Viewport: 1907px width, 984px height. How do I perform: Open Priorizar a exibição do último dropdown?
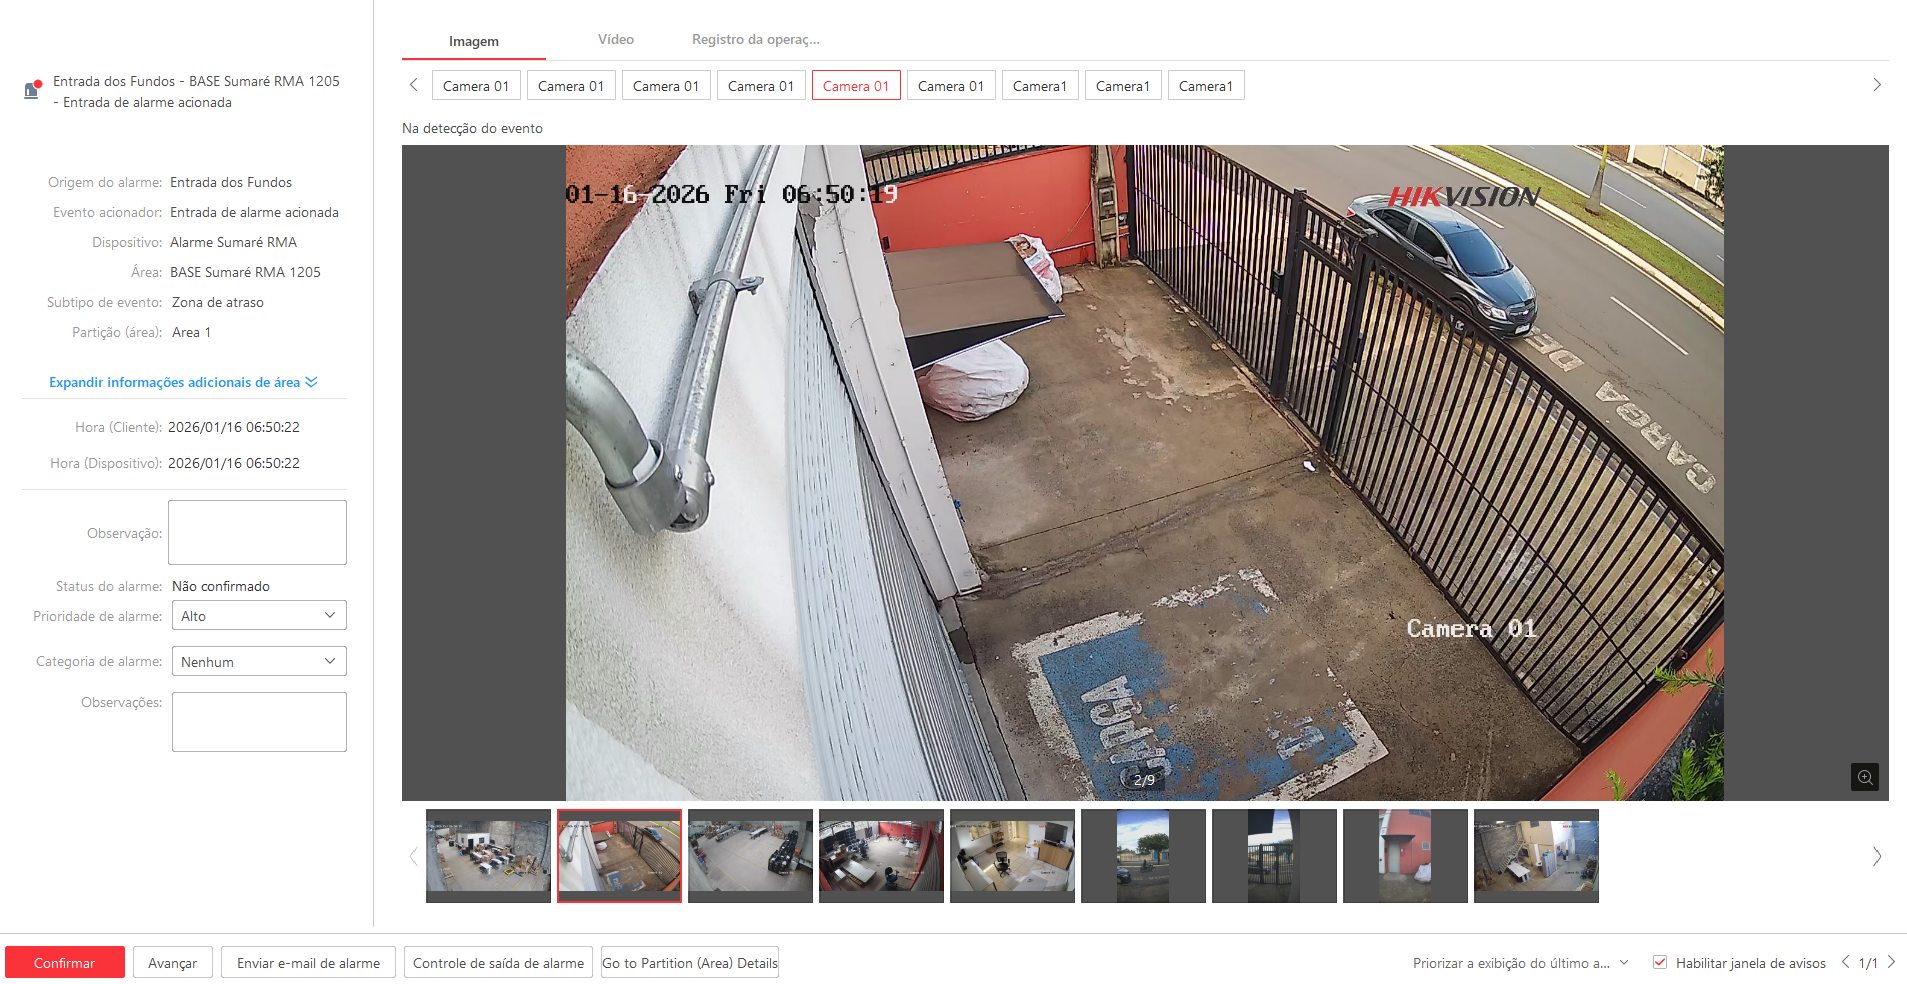(x=1521, y=963)
